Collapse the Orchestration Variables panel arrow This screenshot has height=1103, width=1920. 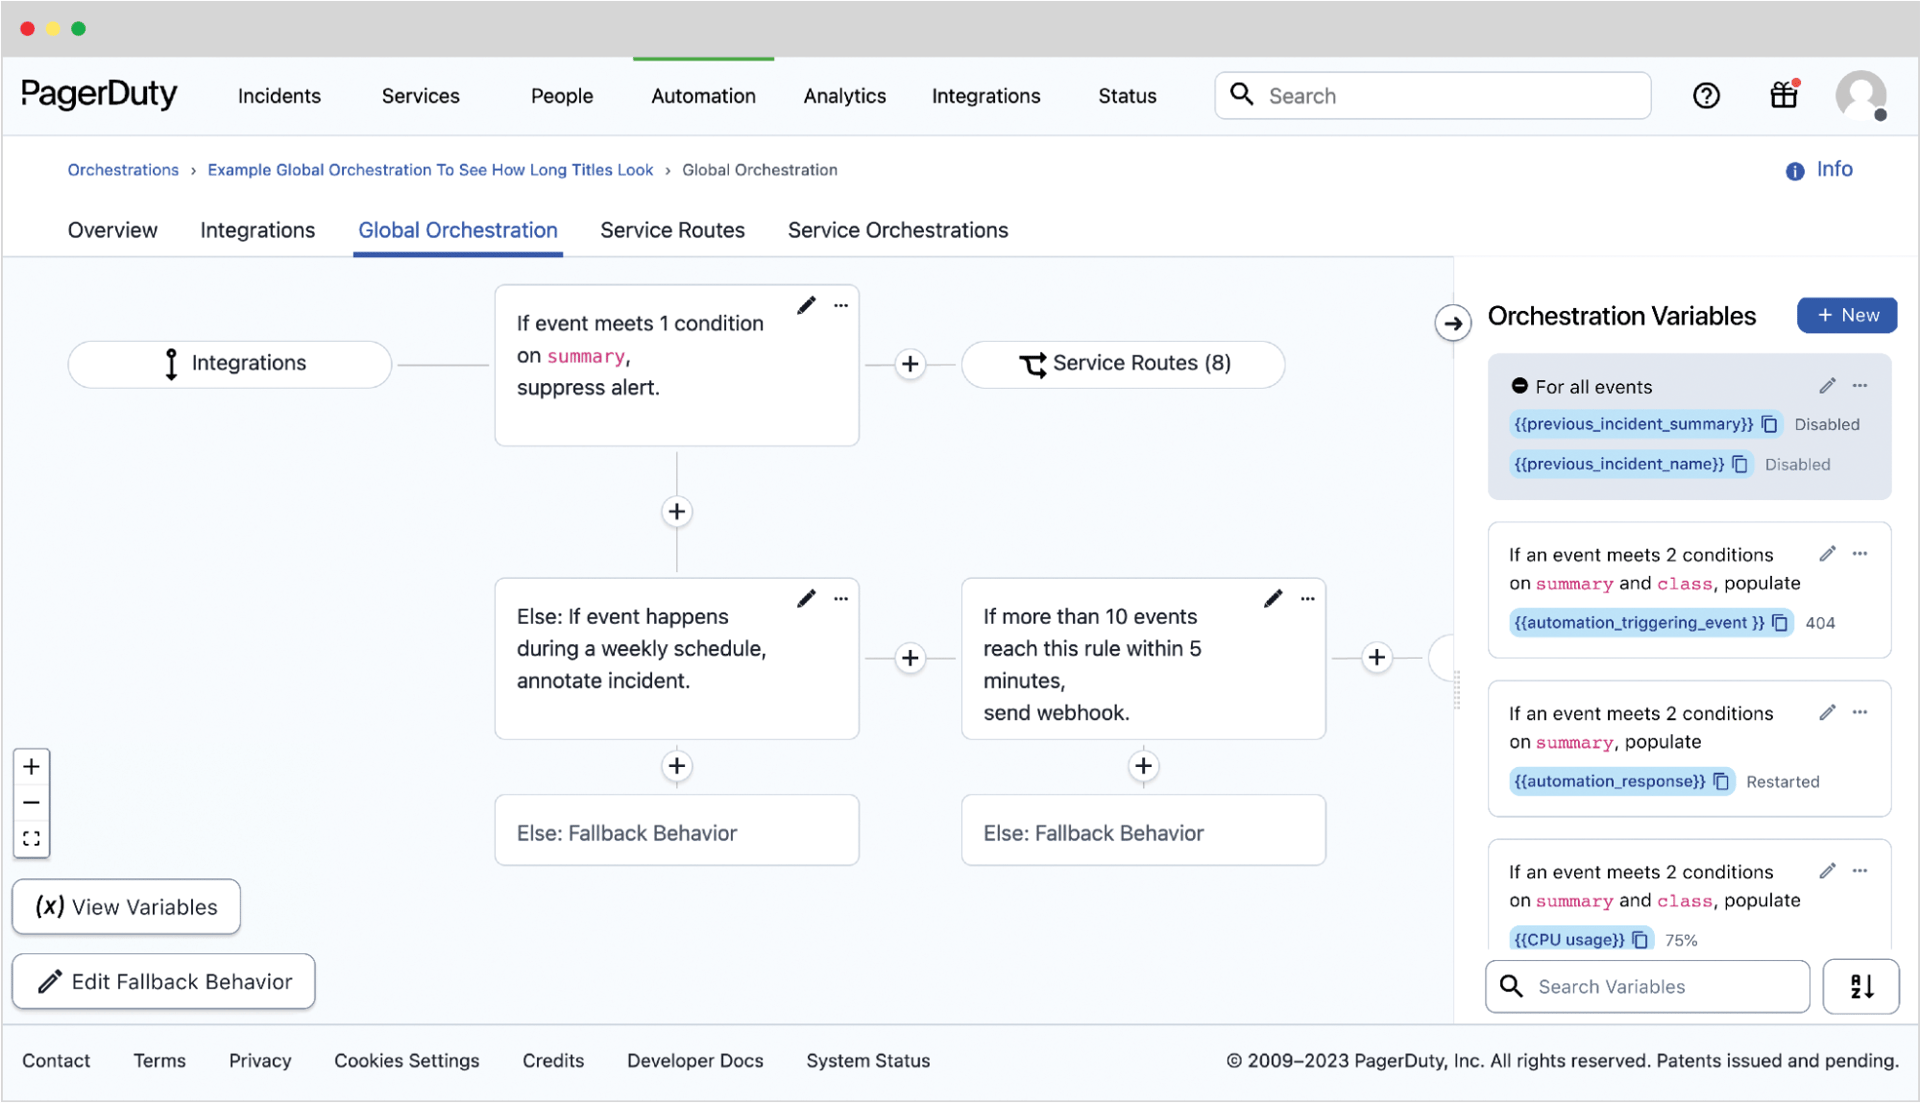coord(1453,323)
